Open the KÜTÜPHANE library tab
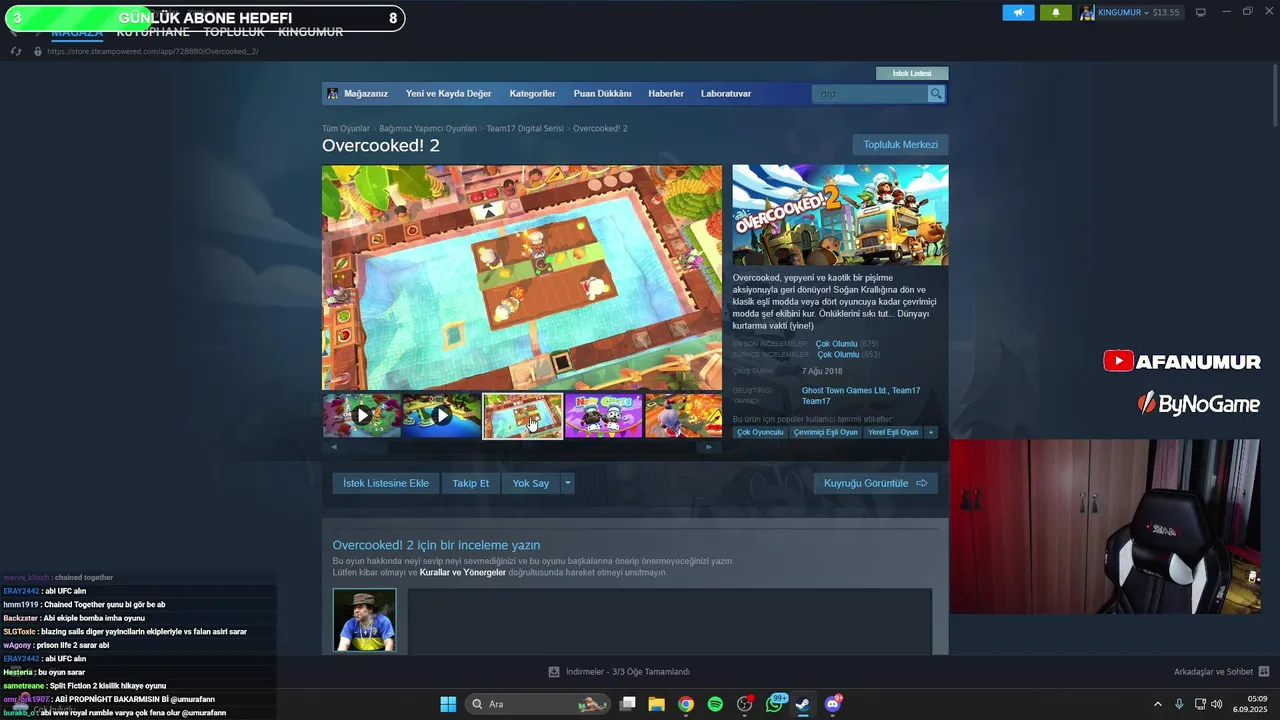 (153, 32)
